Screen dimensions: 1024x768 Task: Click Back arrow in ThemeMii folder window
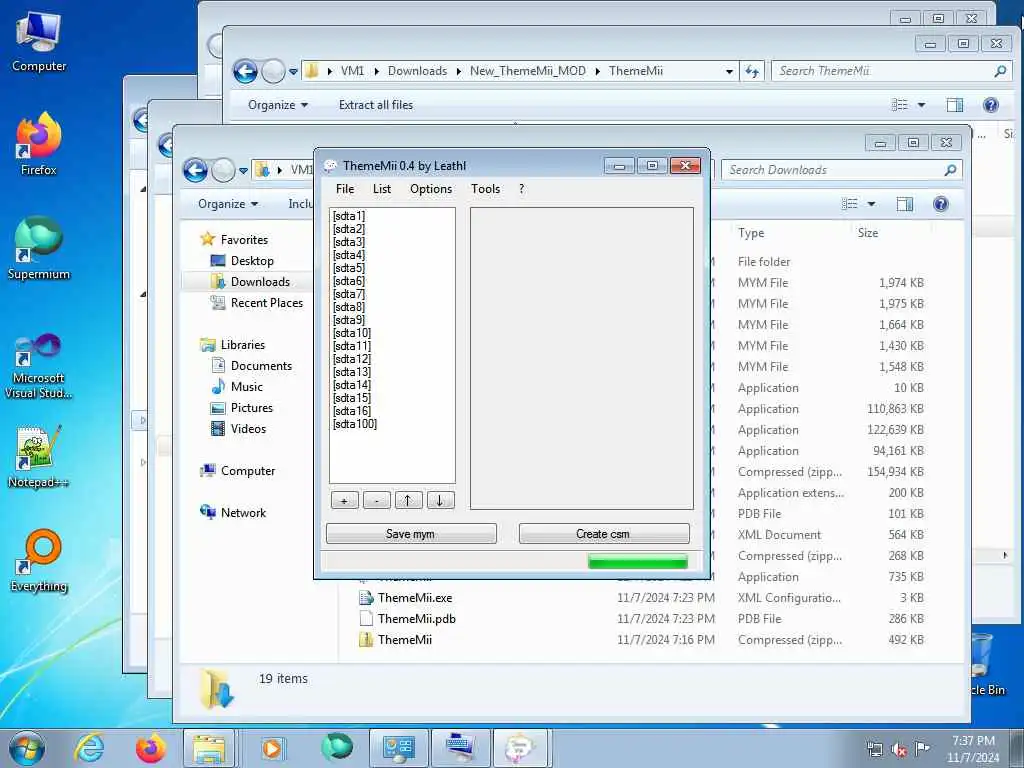tap(245, 71)
